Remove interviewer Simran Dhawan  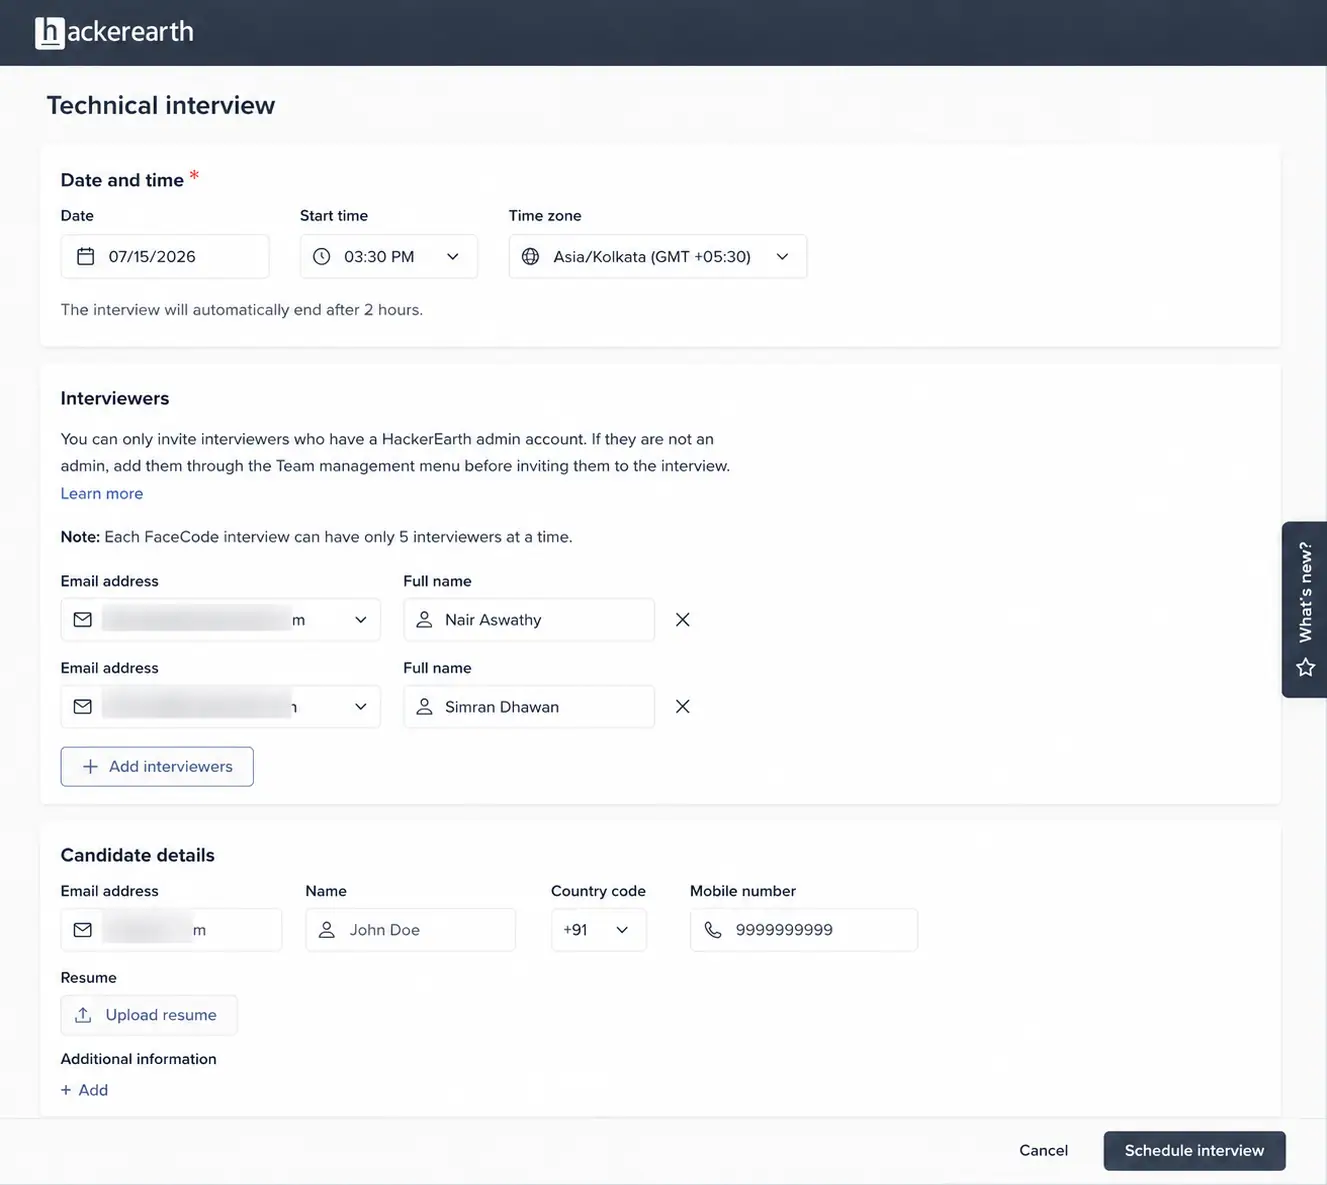(x=683, y=707)
